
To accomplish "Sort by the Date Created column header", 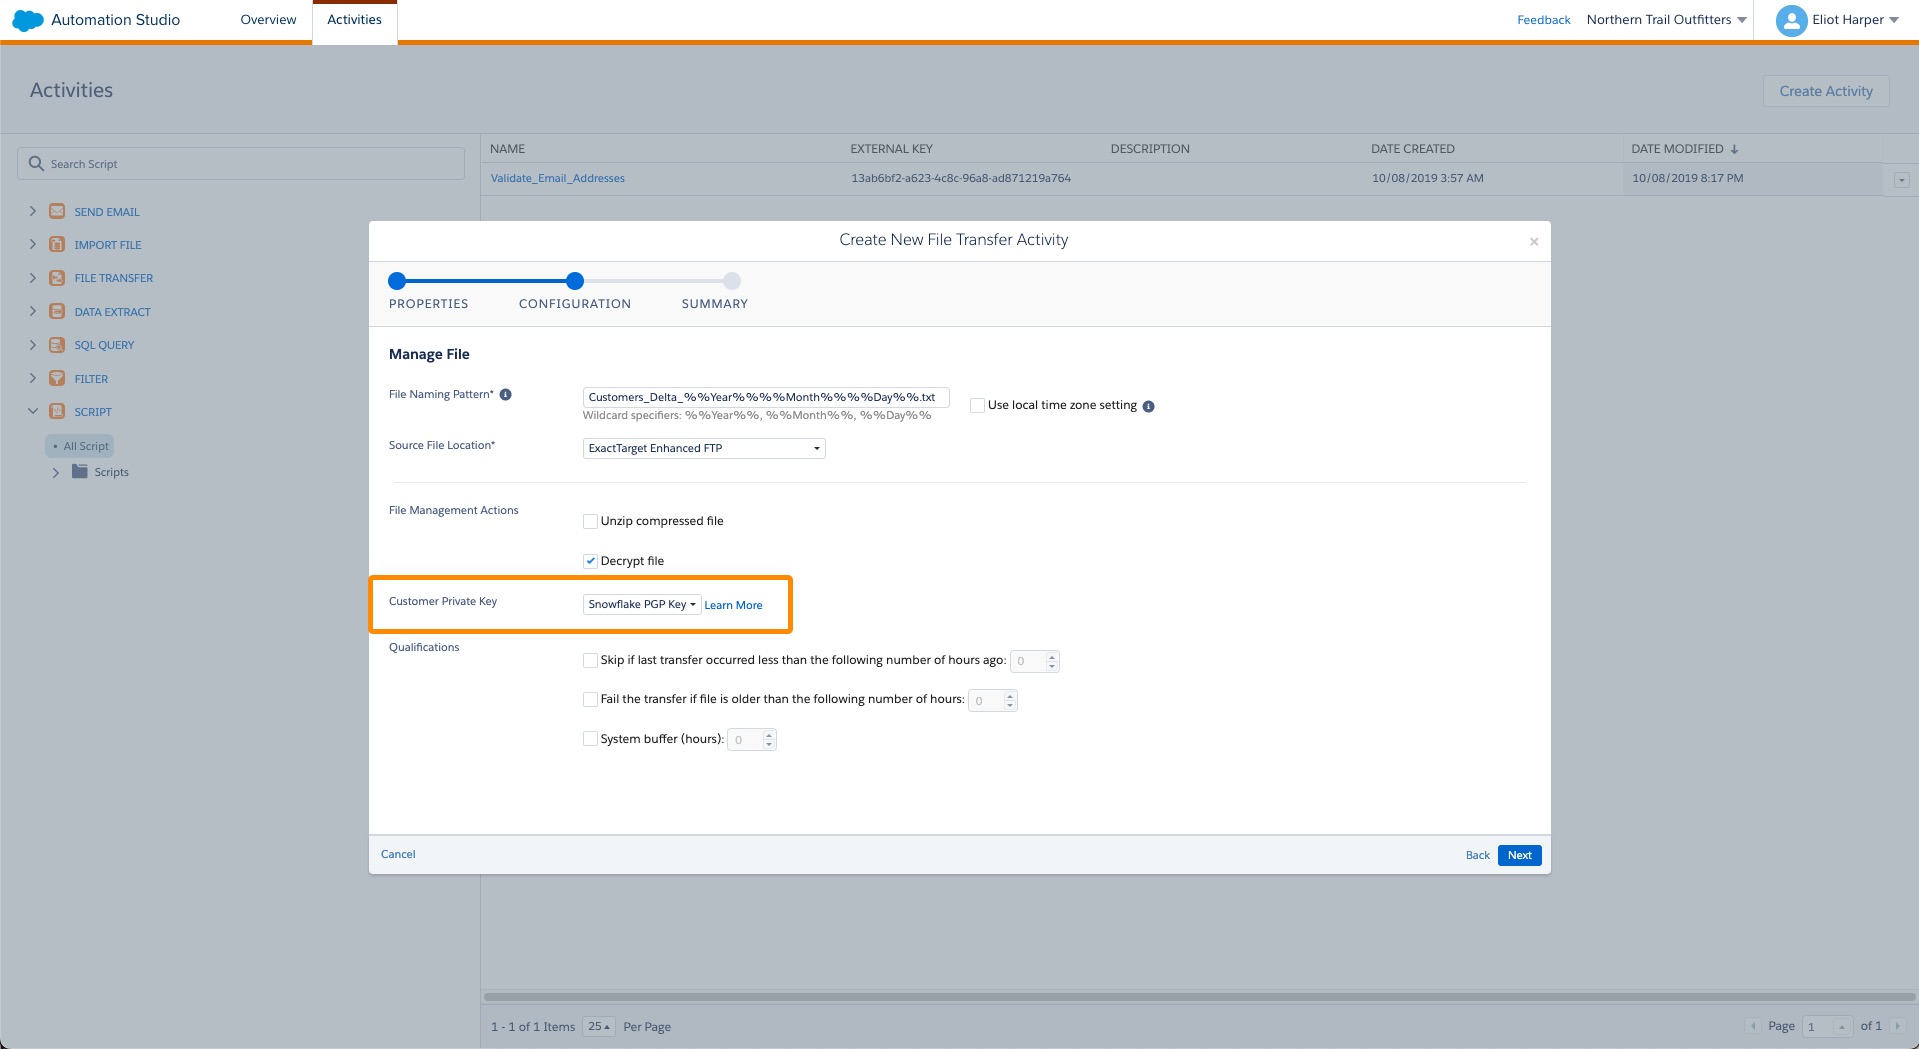I will [1412, 149].
